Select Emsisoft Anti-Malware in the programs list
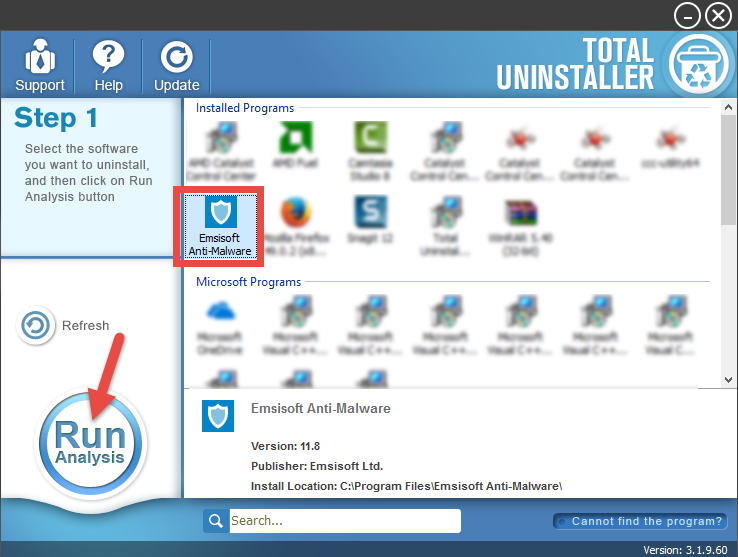 220,226
